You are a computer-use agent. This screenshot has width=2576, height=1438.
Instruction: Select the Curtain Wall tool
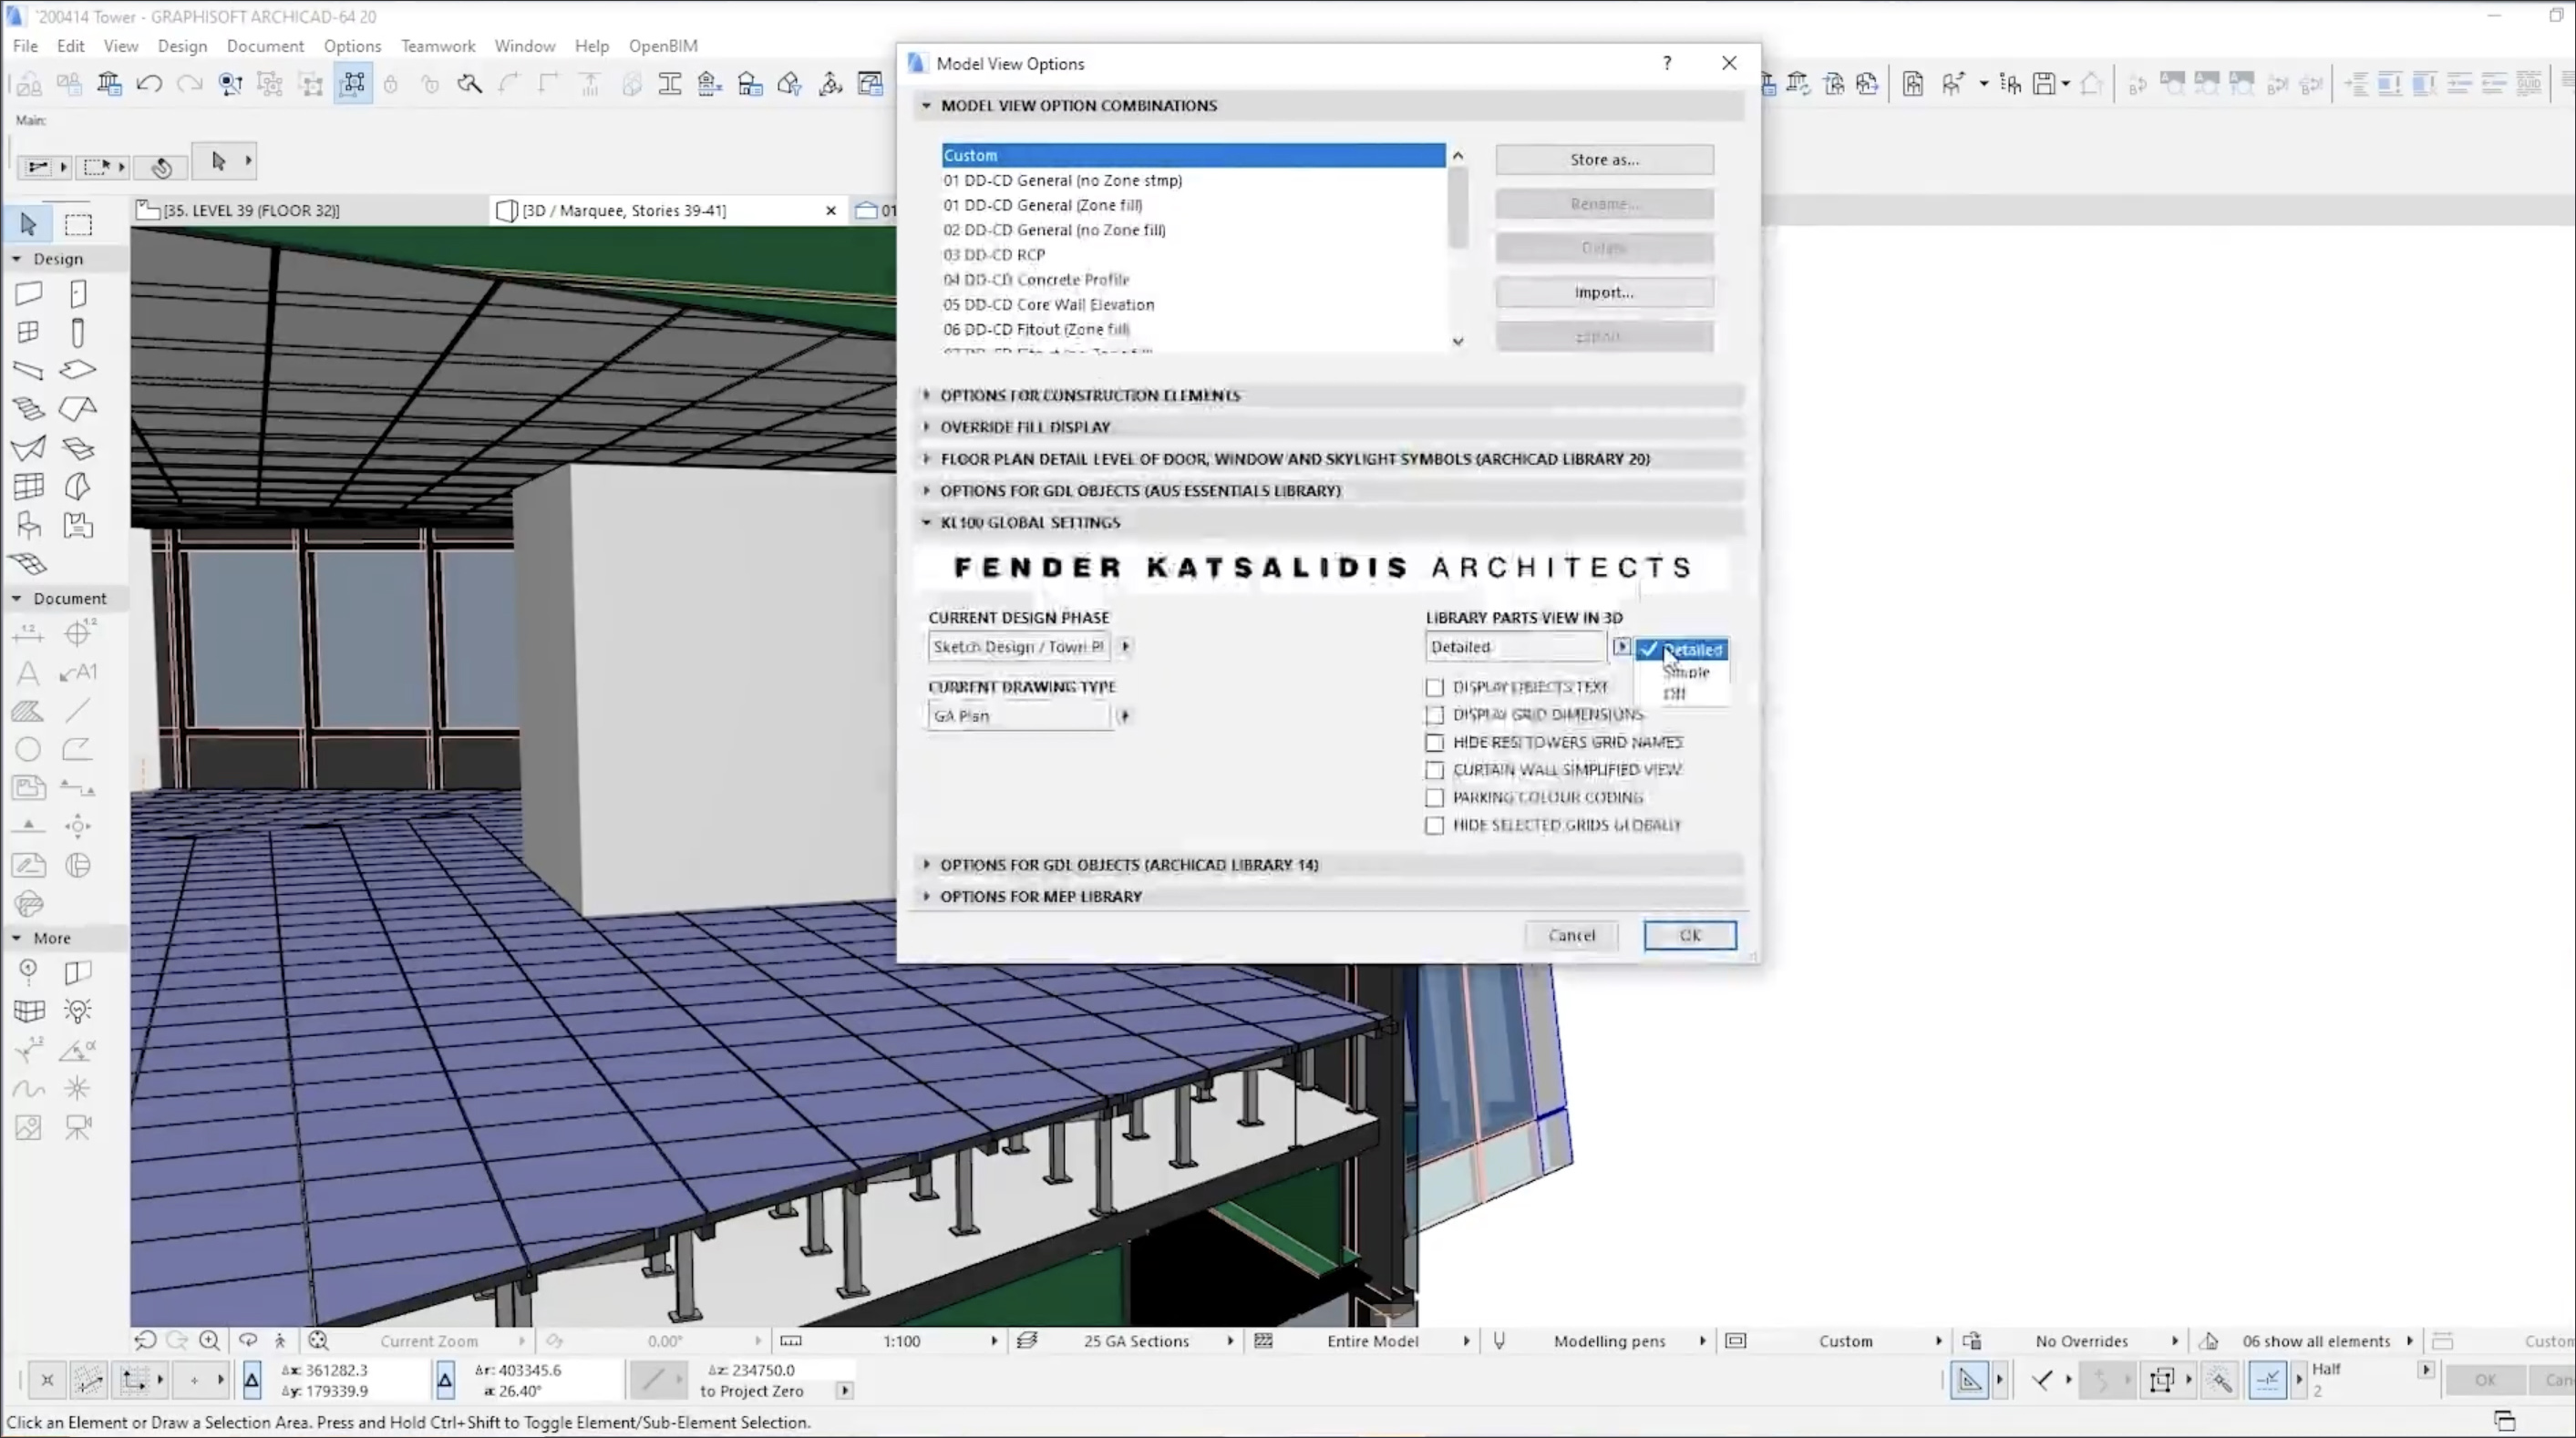(x=28, y=487)
